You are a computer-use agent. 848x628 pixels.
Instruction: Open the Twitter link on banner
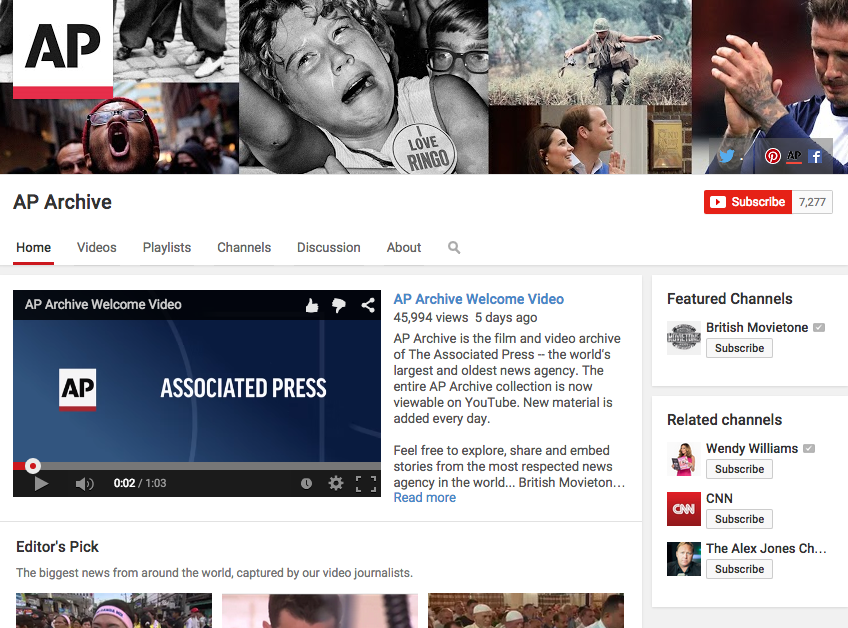click(727, 157)
